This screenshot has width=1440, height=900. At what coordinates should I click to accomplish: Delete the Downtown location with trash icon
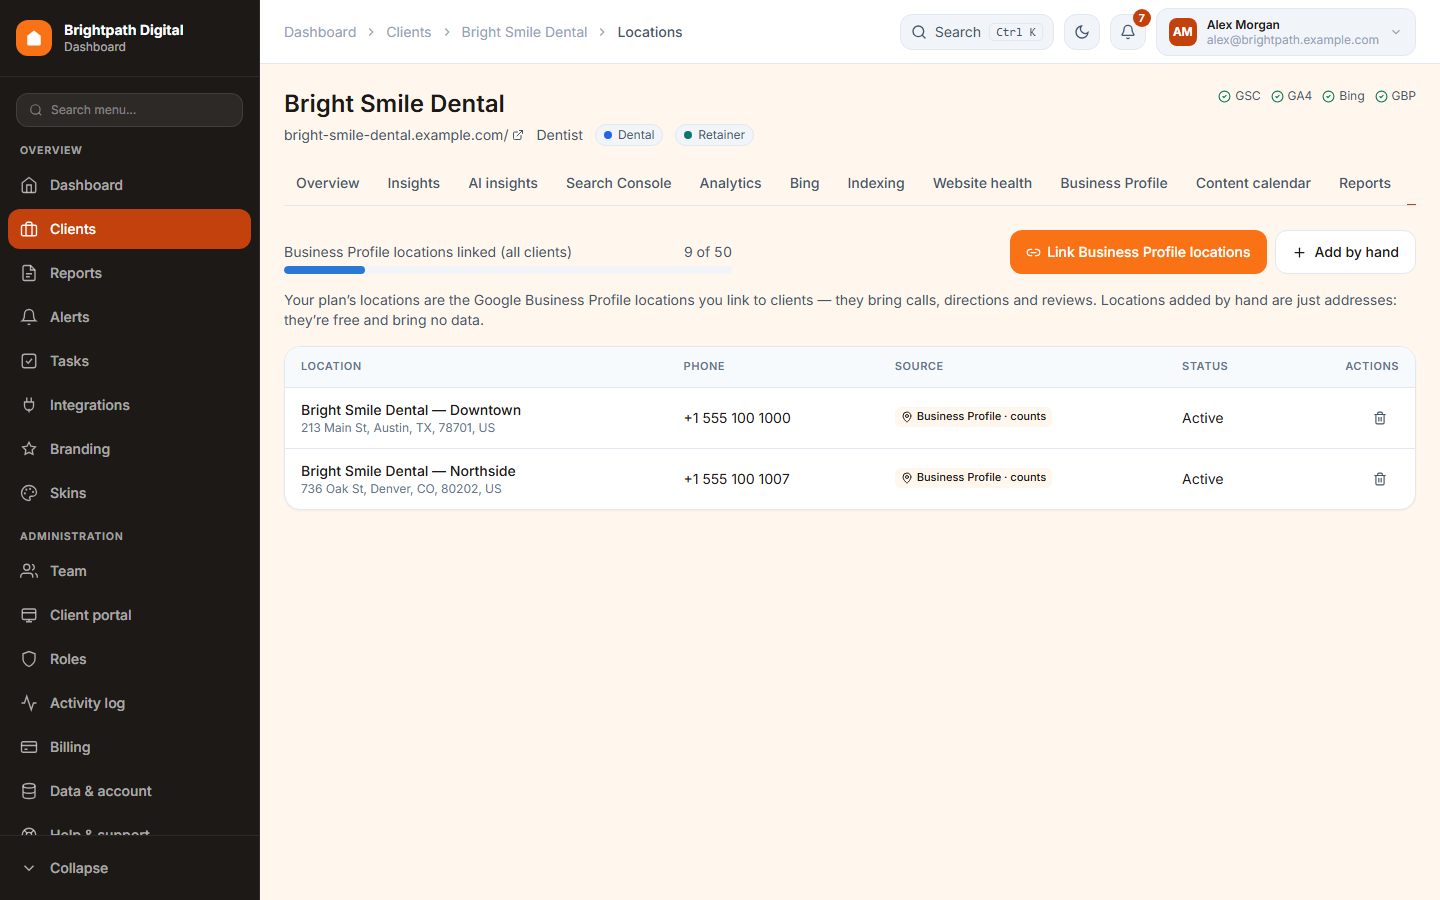point(1379,418)
